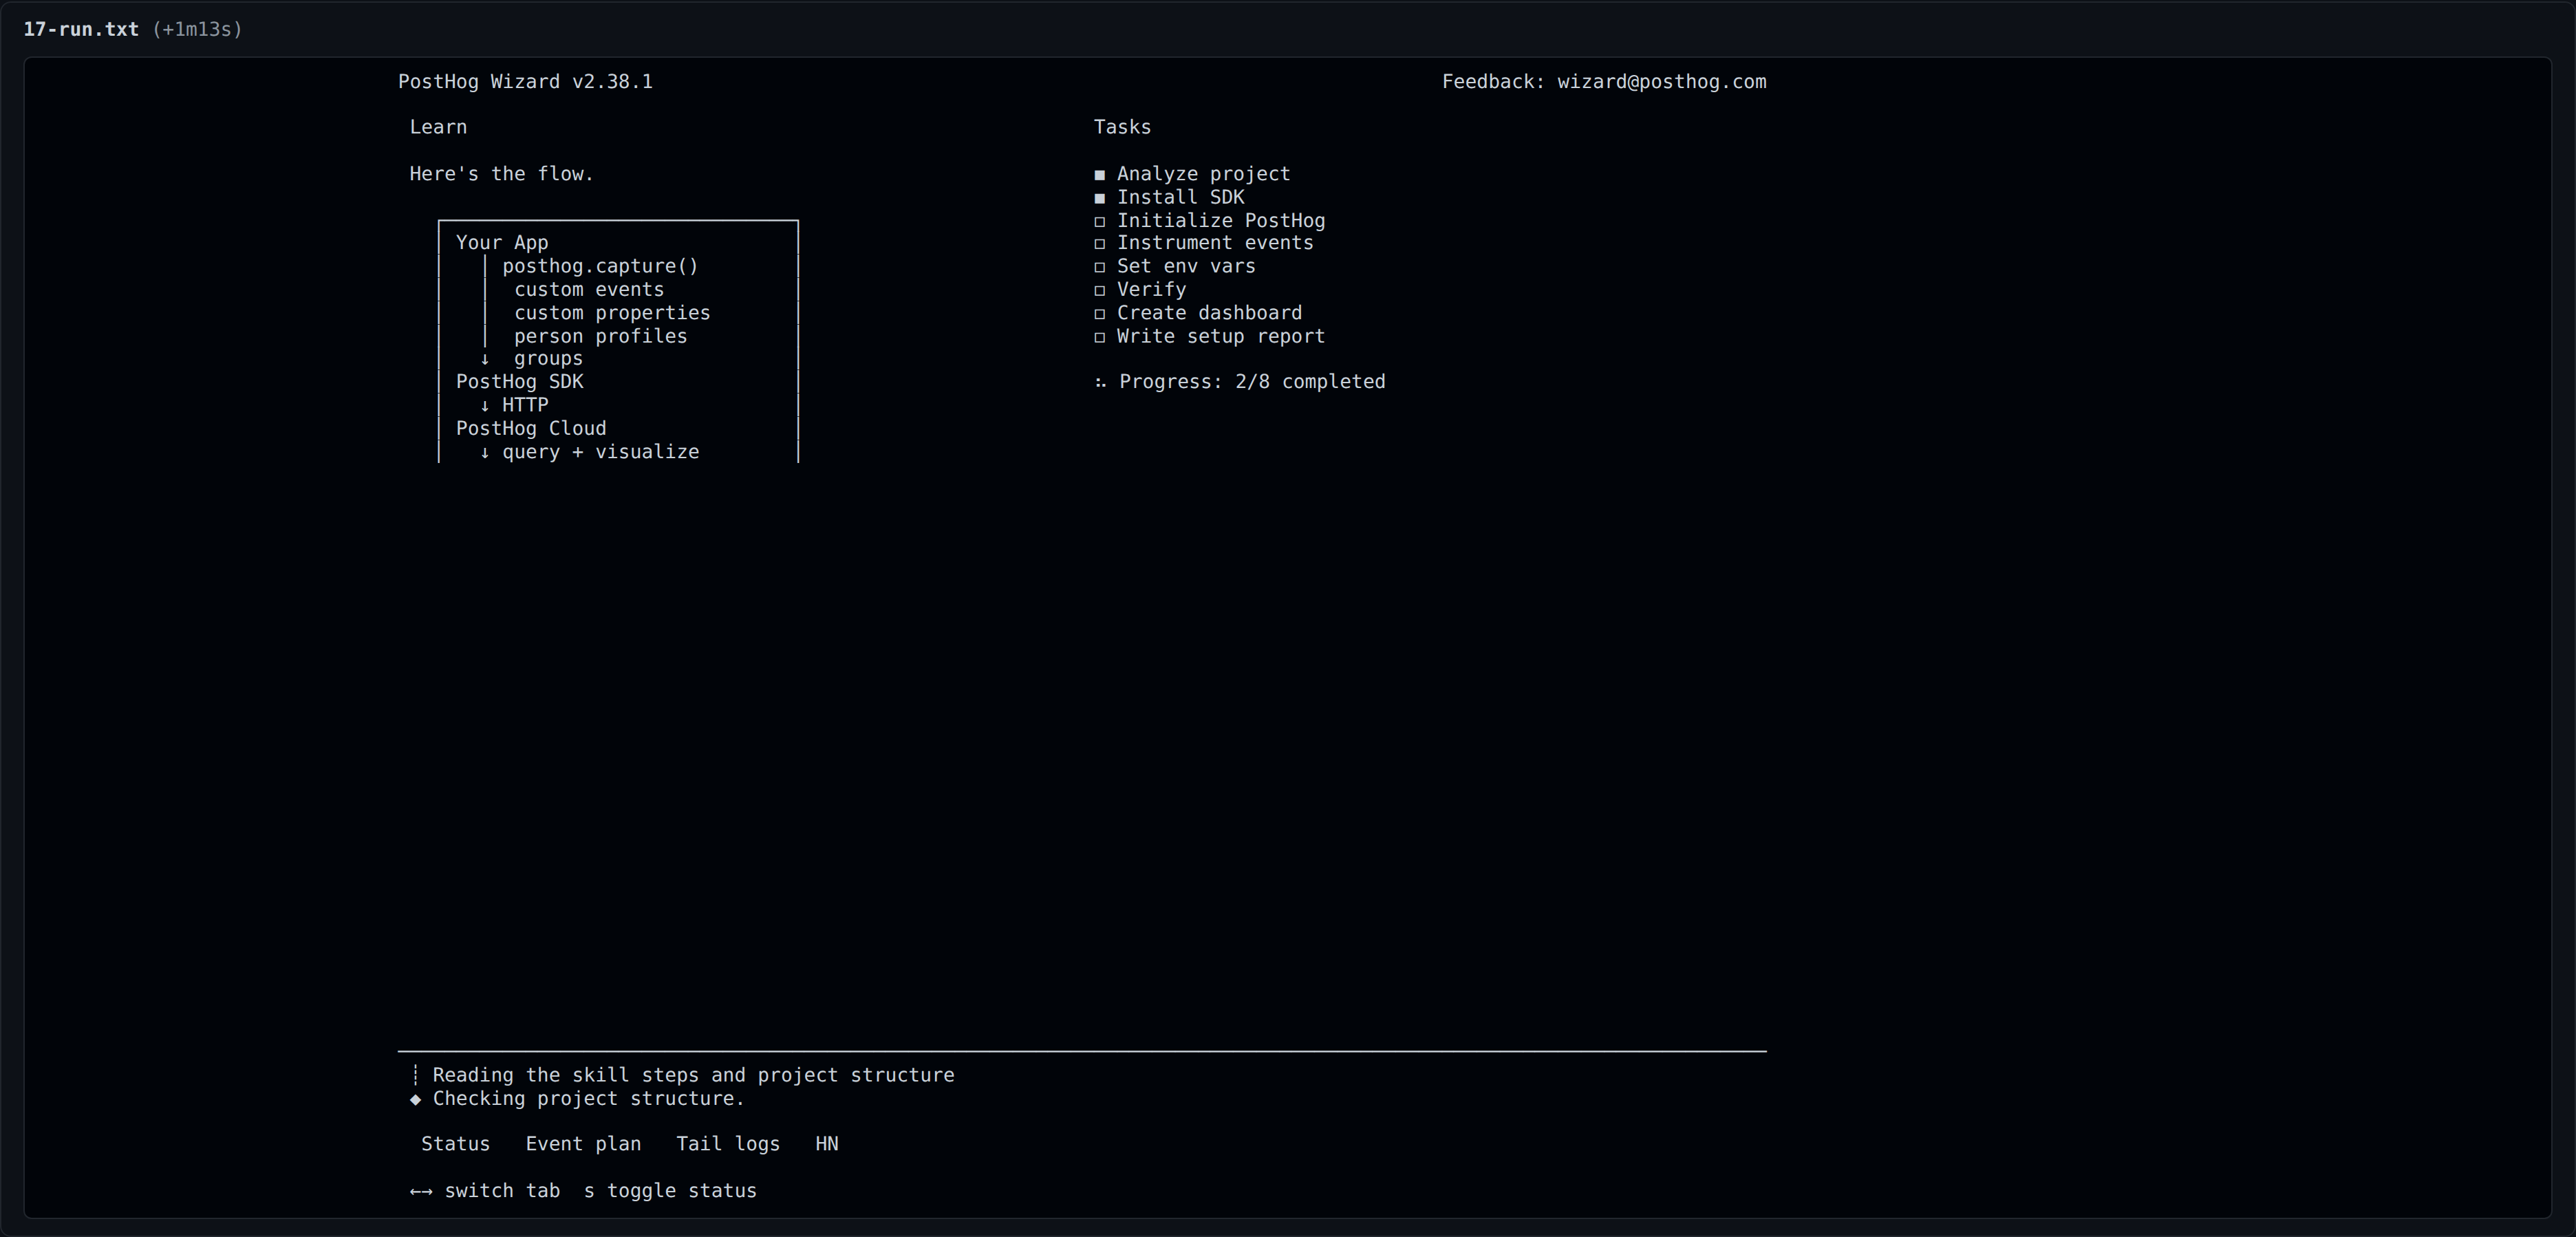Click the 17-run.txt file name

[x=81, y=29]
